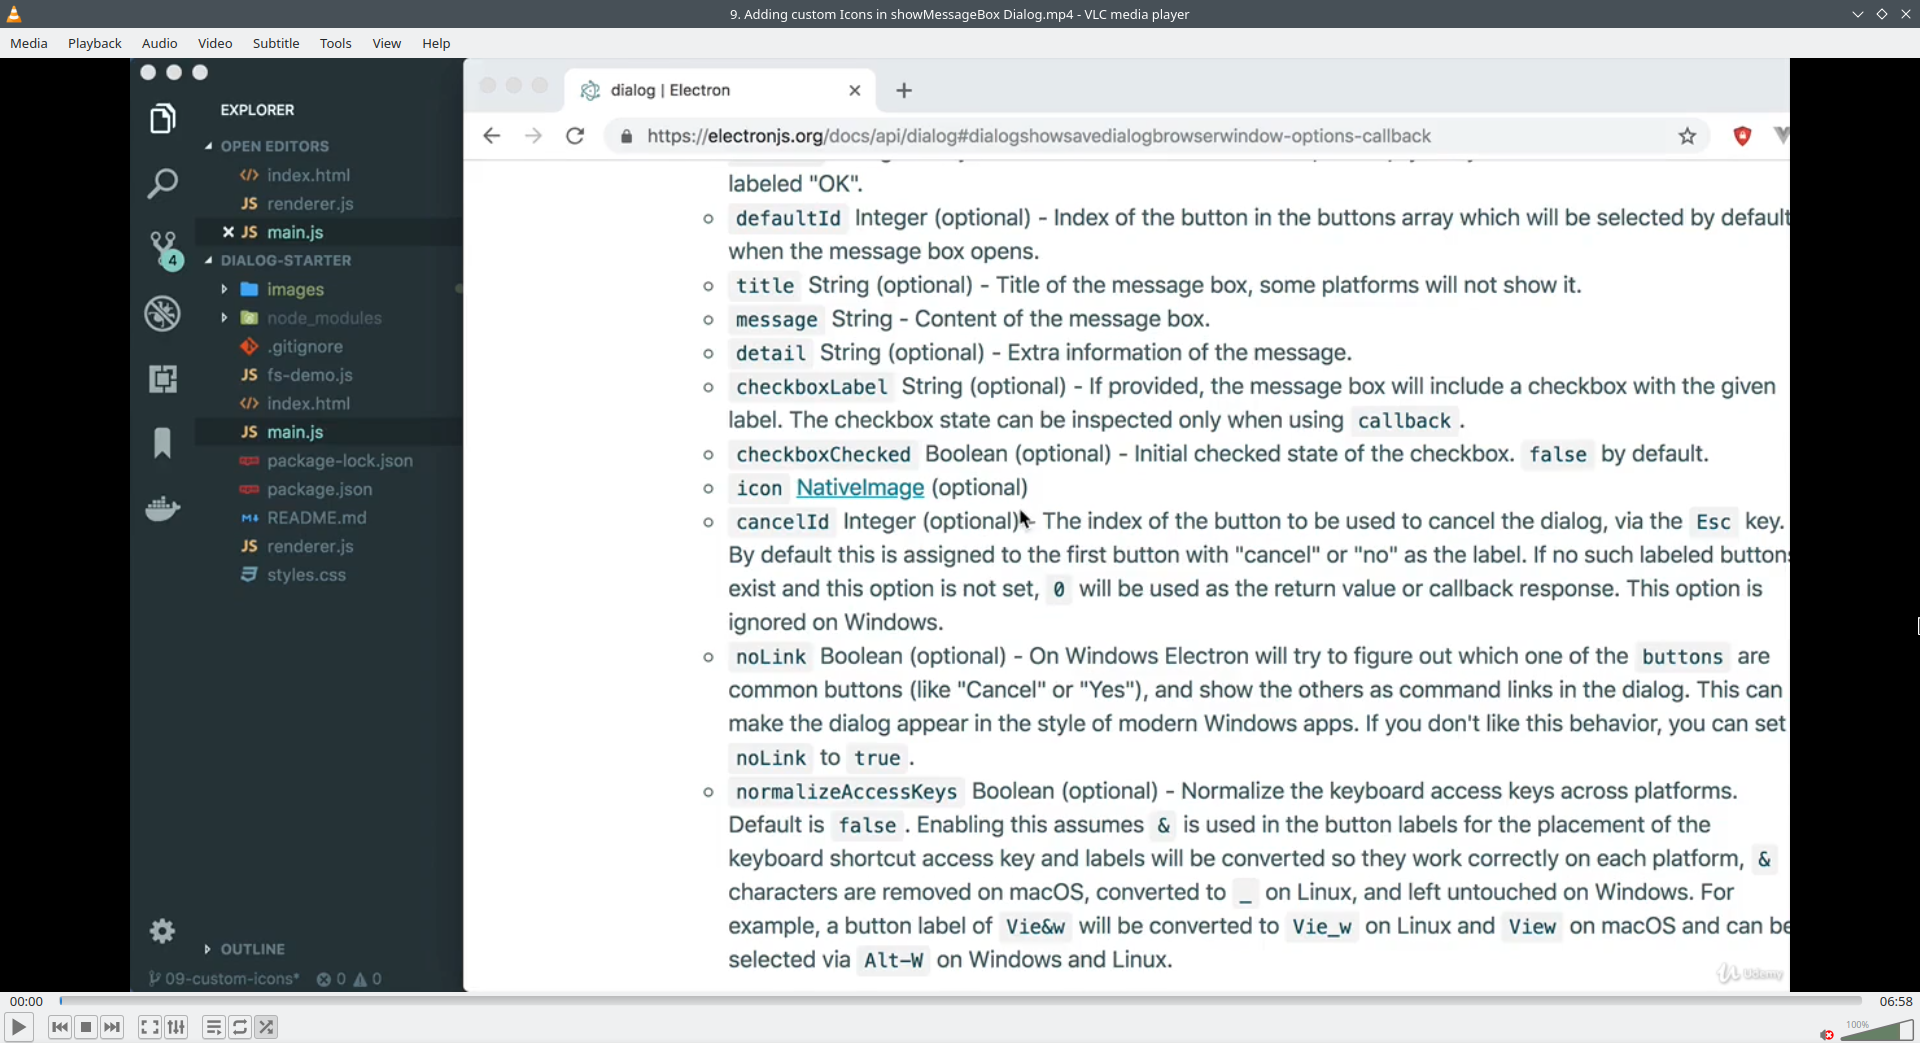Open the Audio menu

point(160,43)
